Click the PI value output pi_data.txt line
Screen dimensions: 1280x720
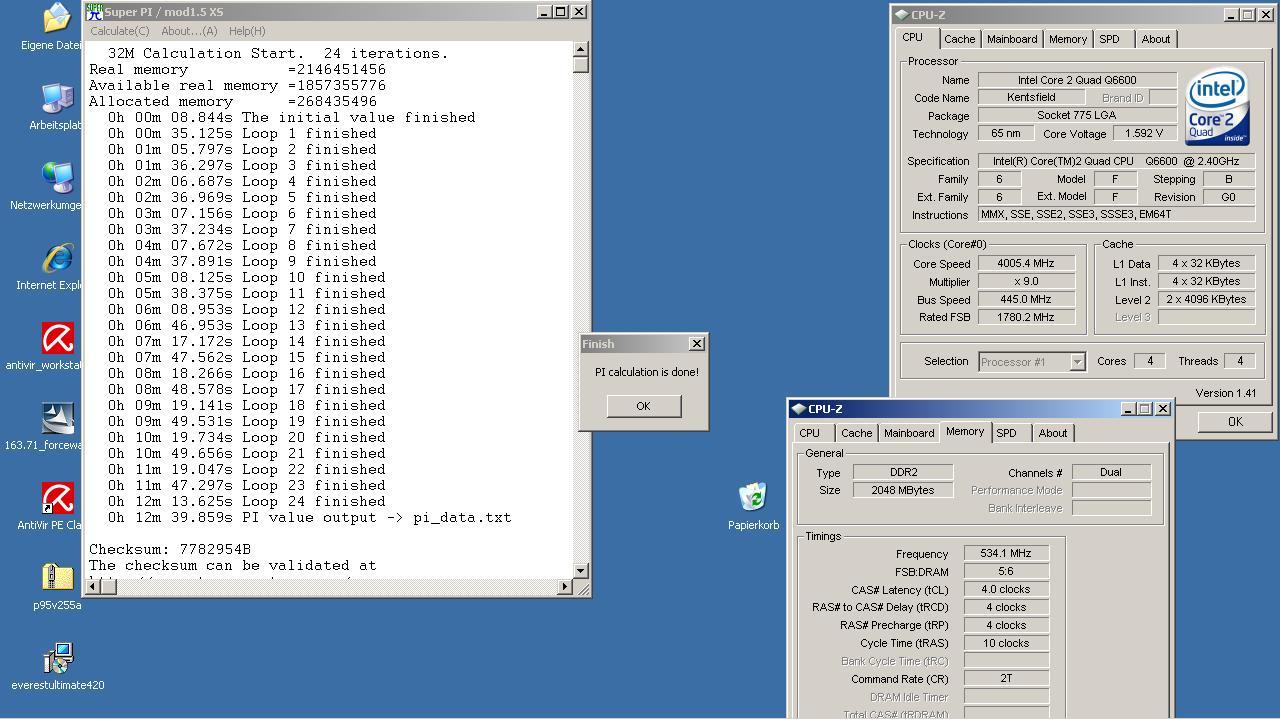(x=310, y=517)
